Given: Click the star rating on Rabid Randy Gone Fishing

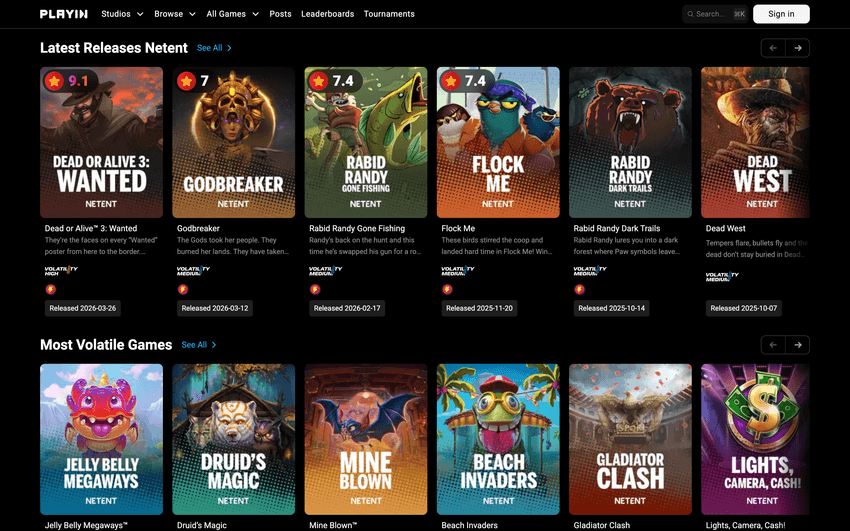Looking at the screenshot, I should (x=333, y=81).
